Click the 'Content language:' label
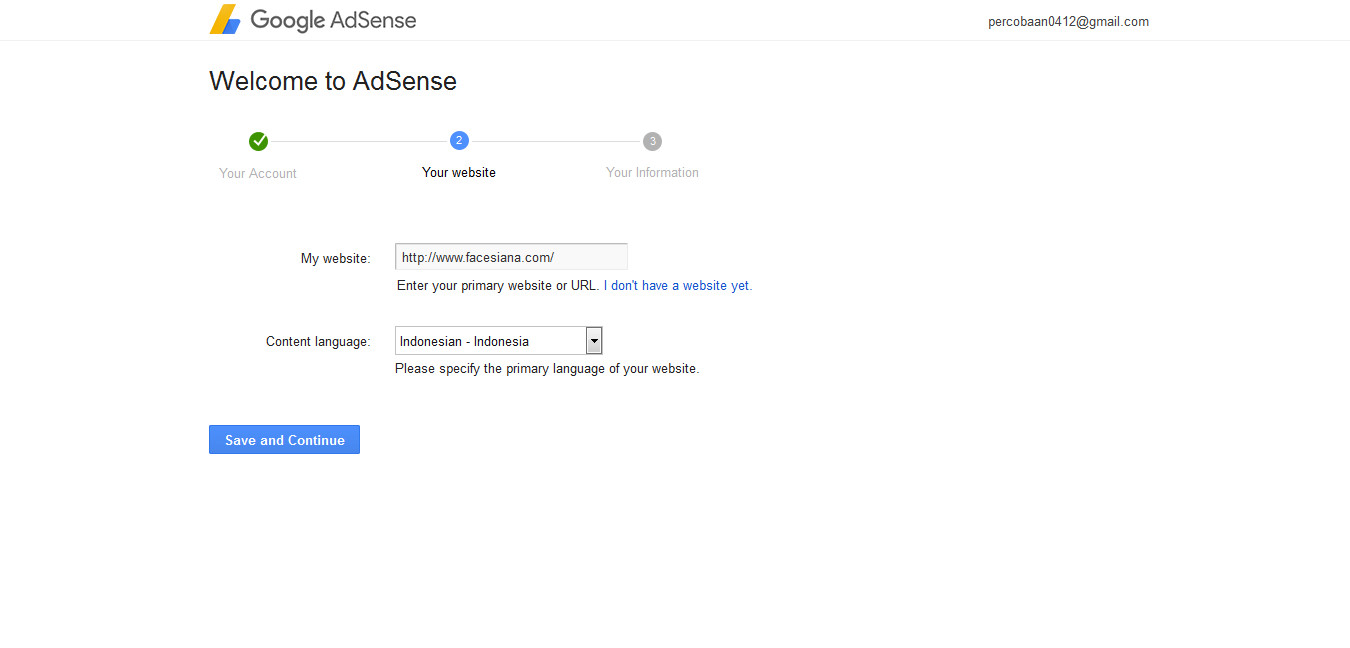The width and height of the screenshot is (1350, 648). click(x=318, y=341)
